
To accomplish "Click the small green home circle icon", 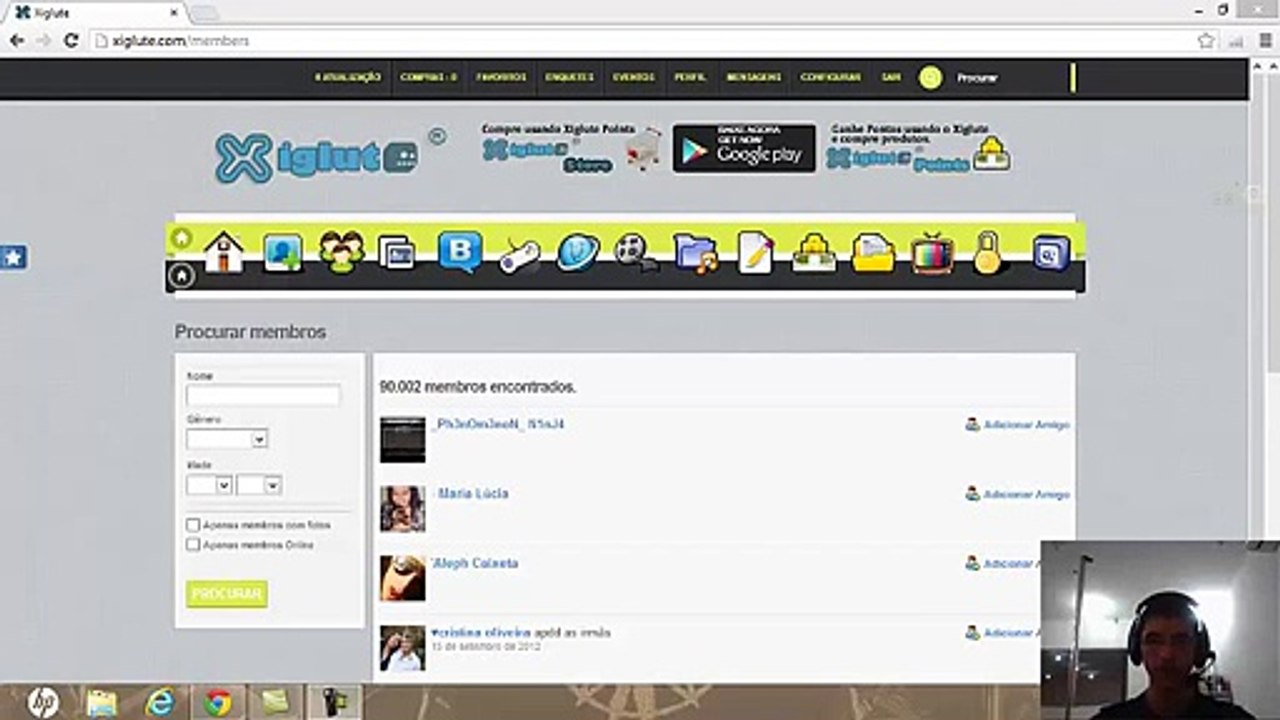I will pos(181,238).
